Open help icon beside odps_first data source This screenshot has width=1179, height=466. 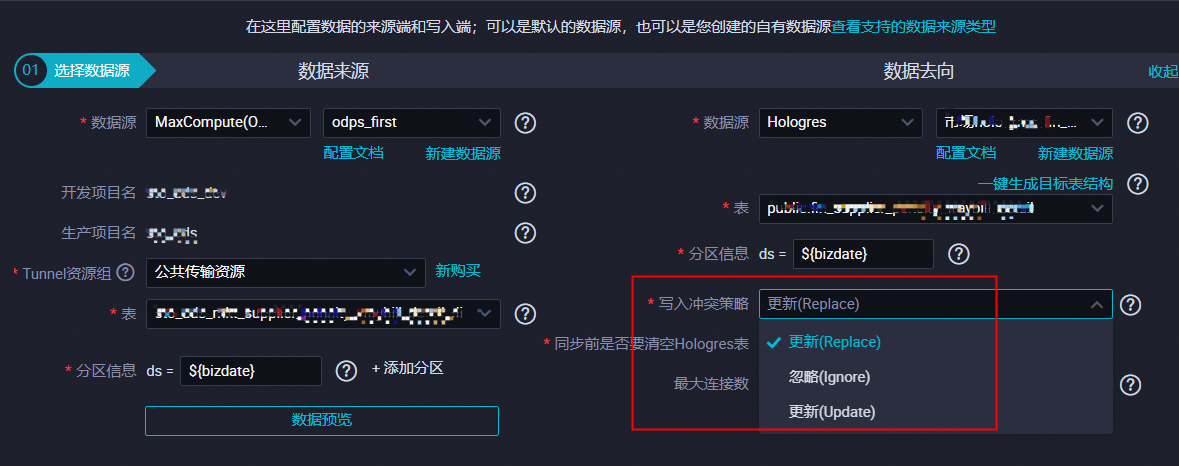coord(525,123)
